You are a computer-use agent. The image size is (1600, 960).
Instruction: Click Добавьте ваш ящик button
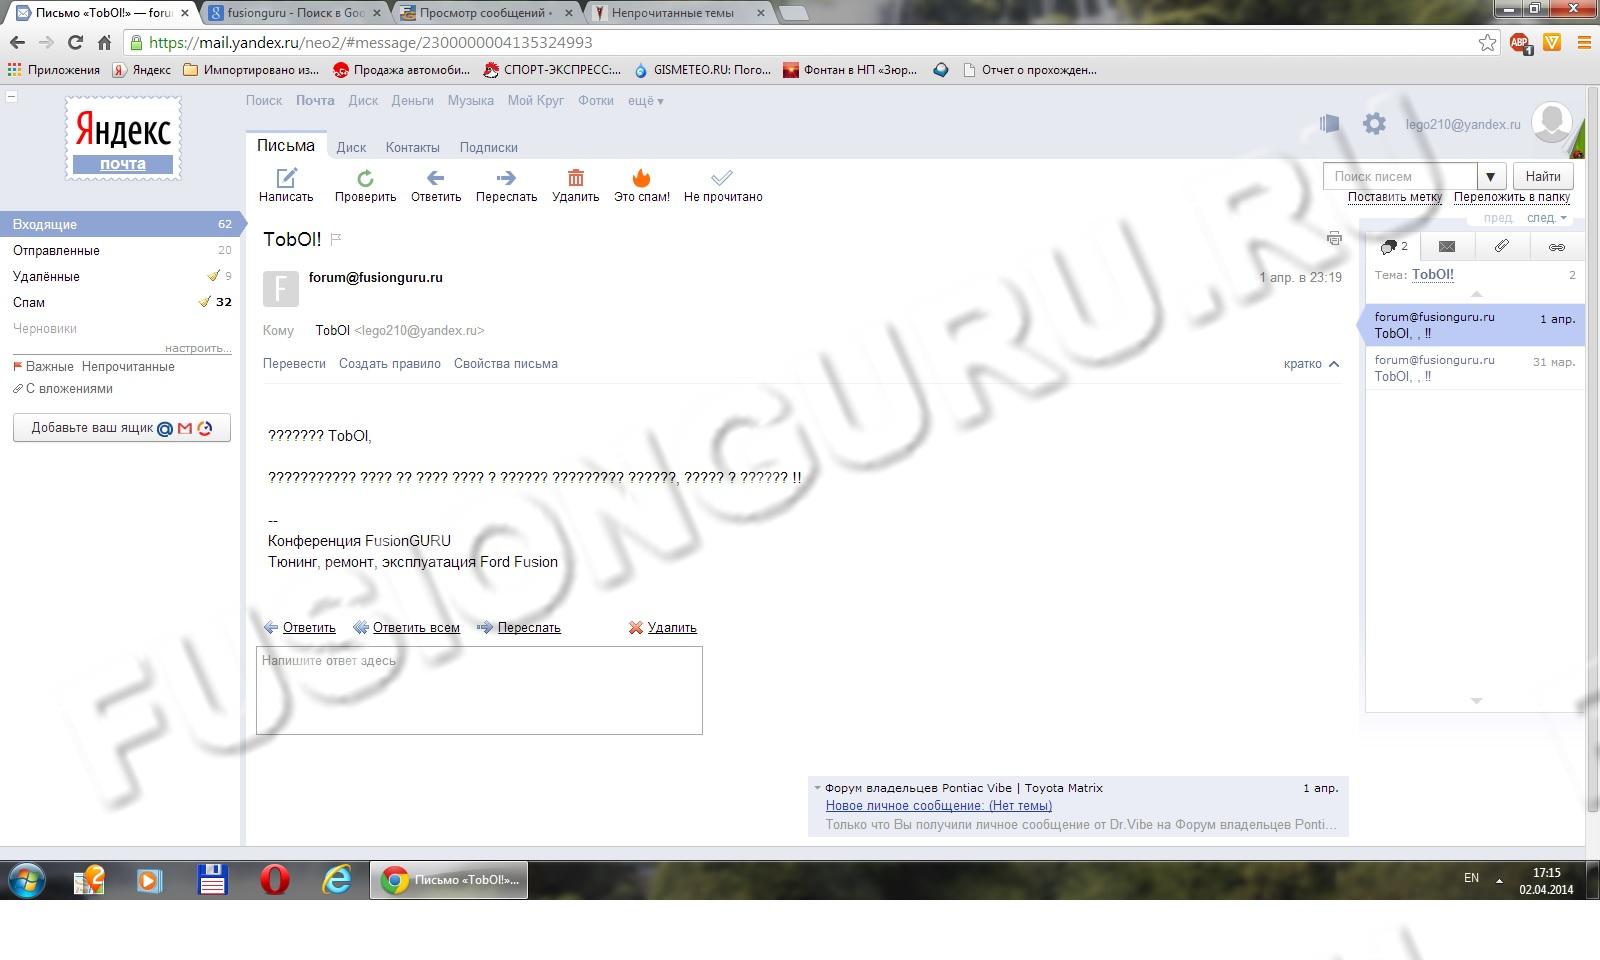(x=121, y=428)
